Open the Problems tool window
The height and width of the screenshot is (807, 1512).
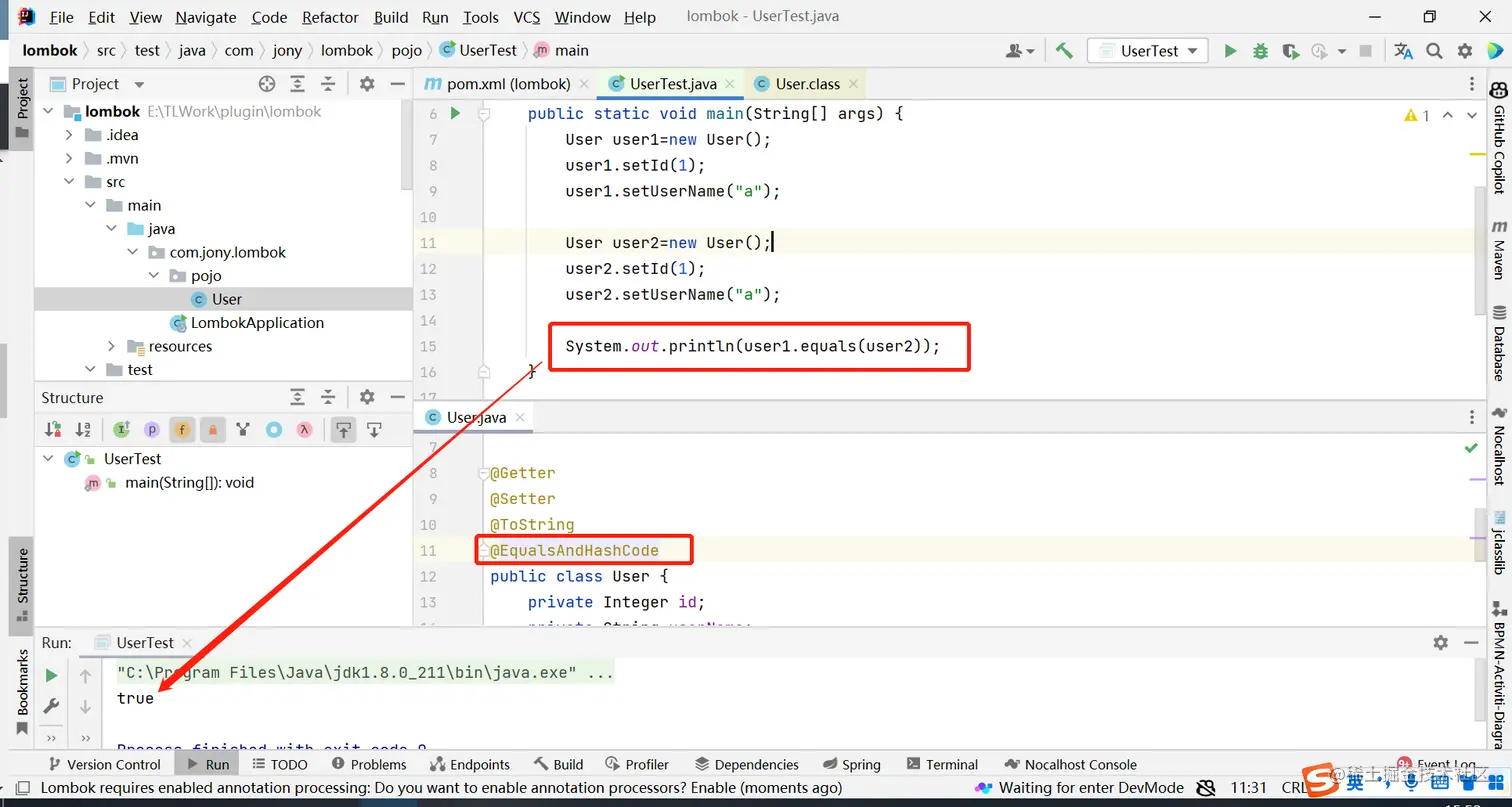[369, 764]
